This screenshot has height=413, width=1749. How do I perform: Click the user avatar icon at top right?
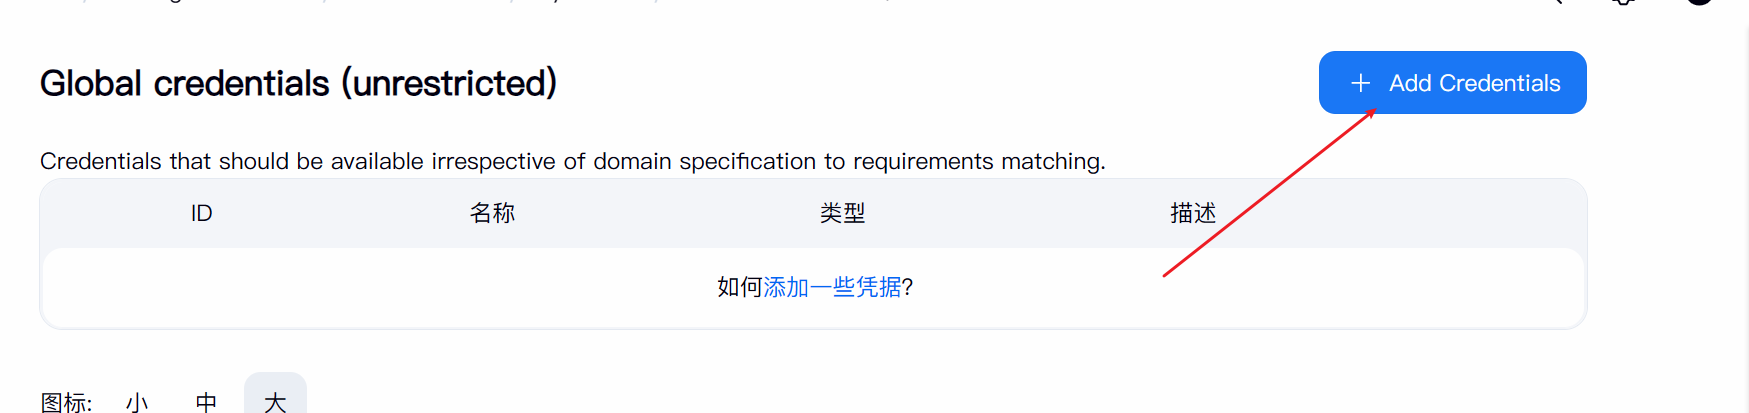click(1699, 2)
